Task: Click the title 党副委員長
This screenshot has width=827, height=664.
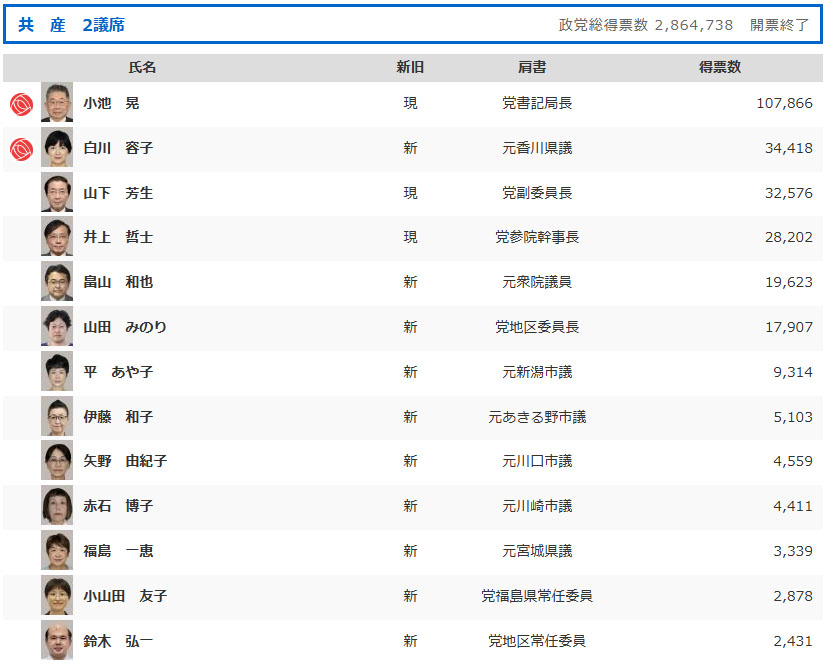Action: [x=537, y=193]
